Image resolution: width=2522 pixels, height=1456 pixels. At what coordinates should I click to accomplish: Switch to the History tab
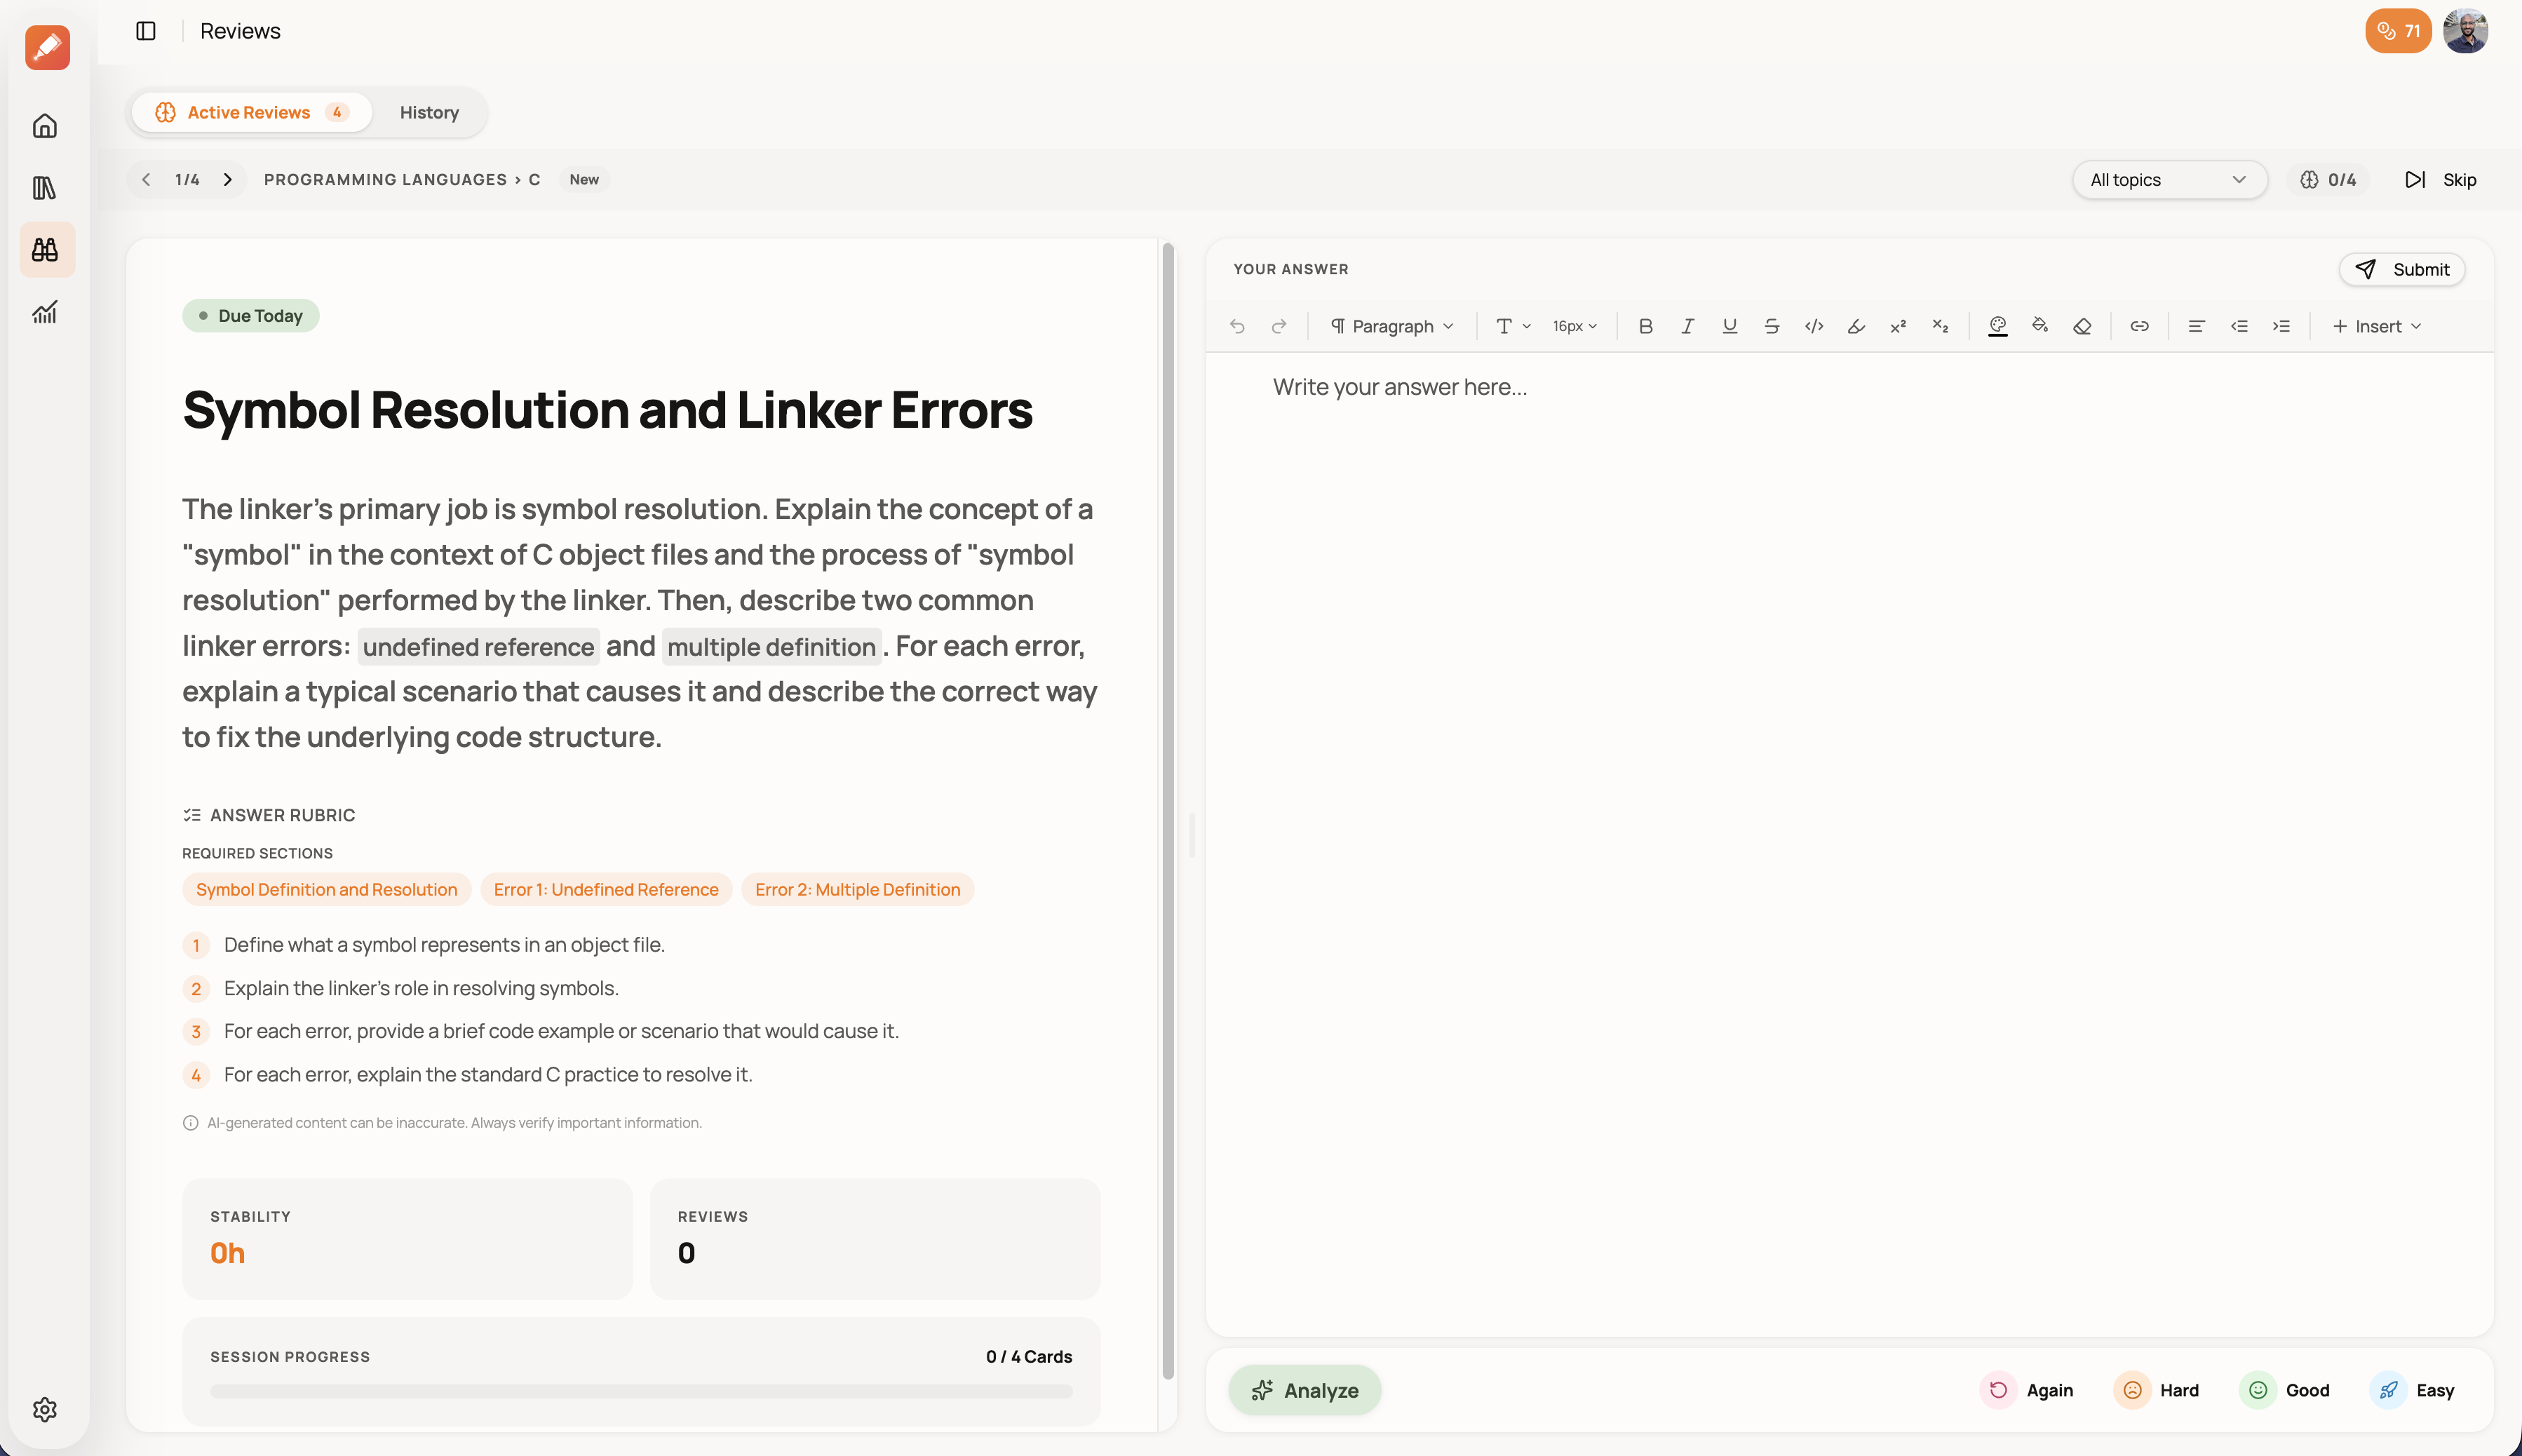pyautogui.click(x=429, y=112)
